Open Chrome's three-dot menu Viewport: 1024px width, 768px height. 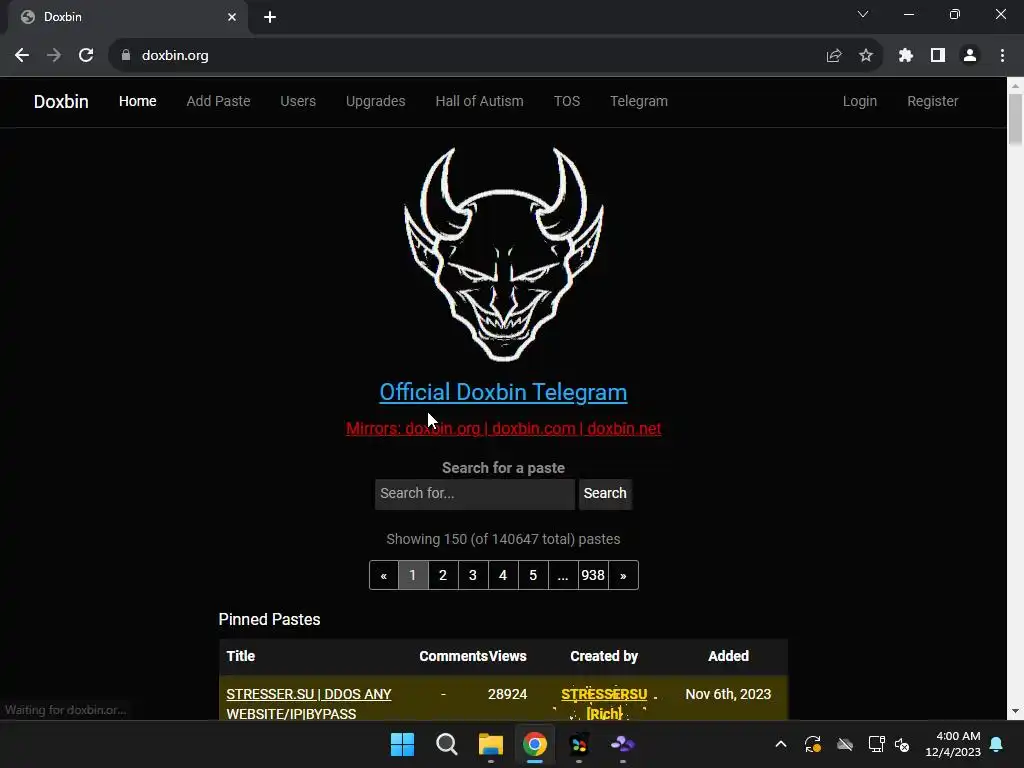click(1002, 56)
